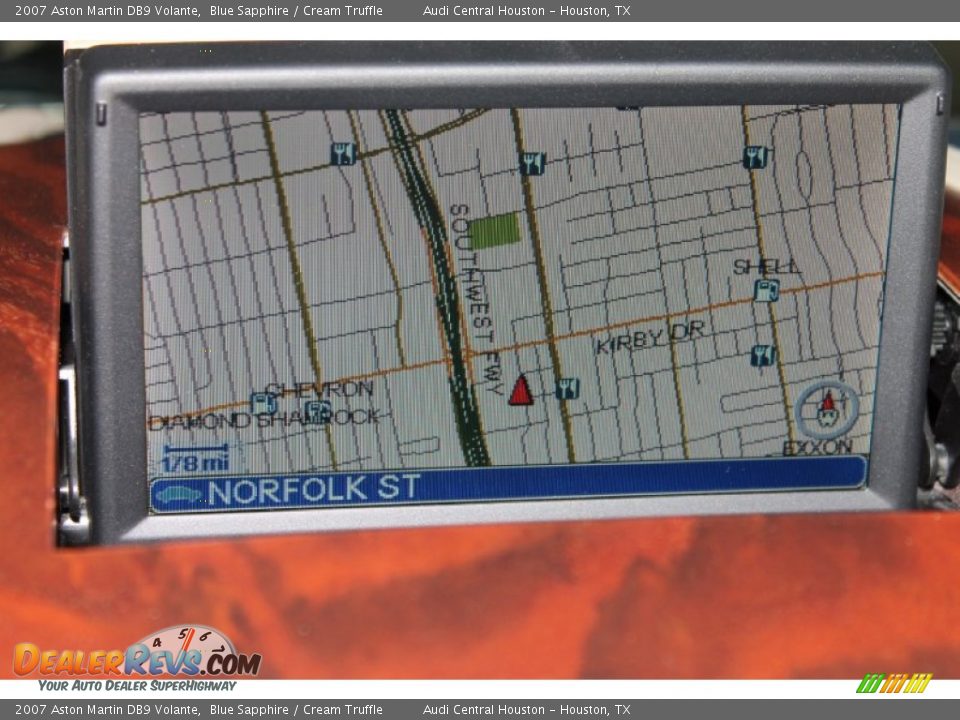Screen dimensions: 960x720
Task: Tap the CHEVRON text label
Action: point(320,389)
